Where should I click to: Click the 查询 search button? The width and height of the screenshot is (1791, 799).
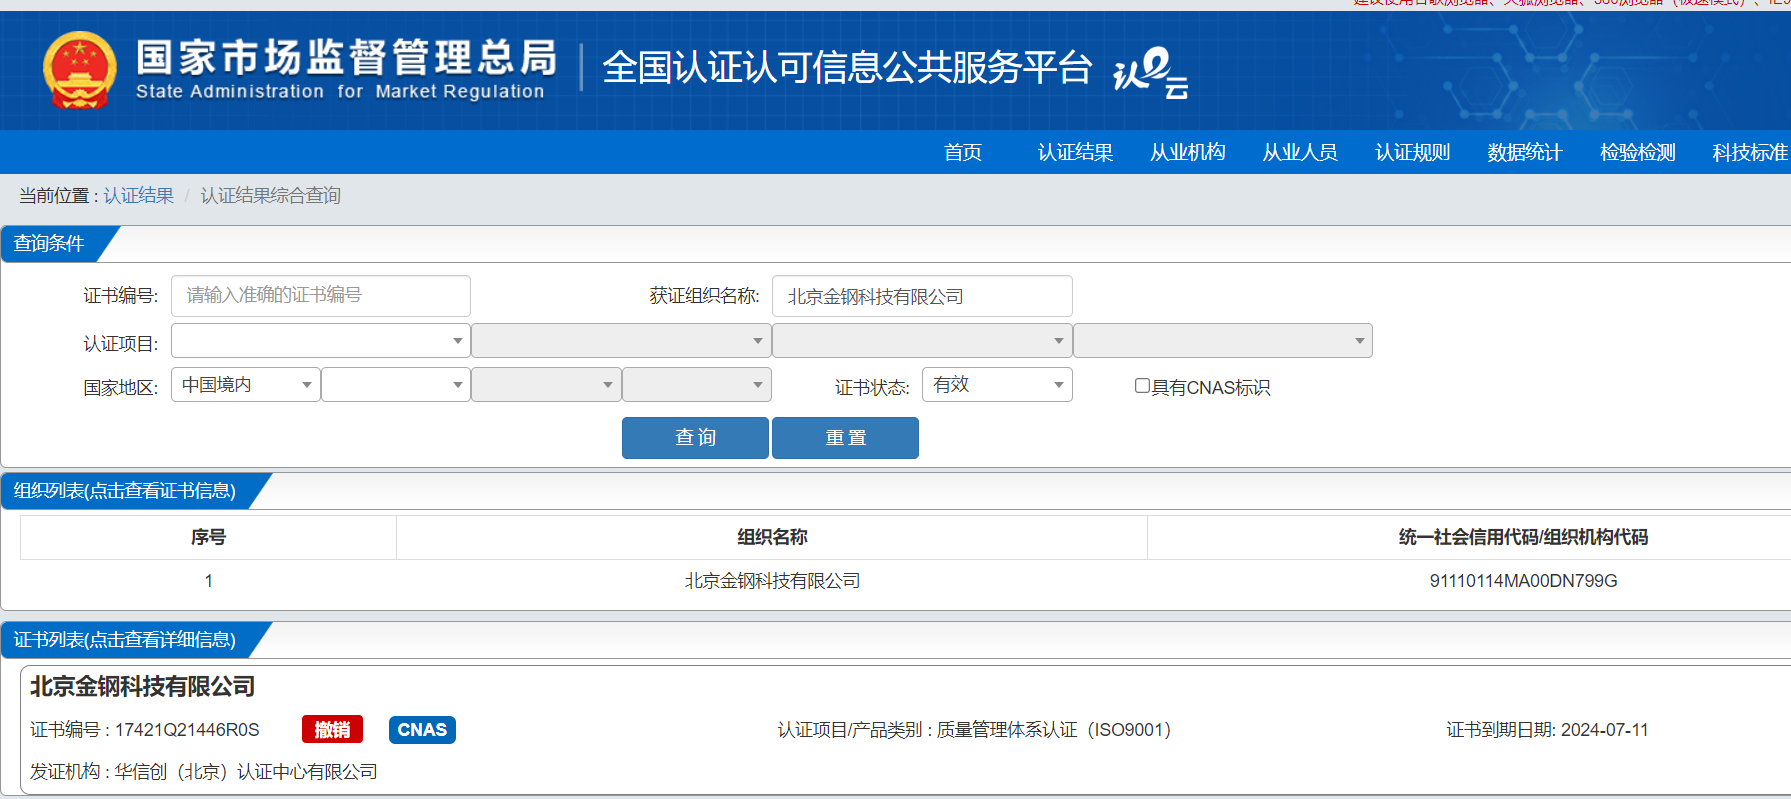click(x=695, y=438)
